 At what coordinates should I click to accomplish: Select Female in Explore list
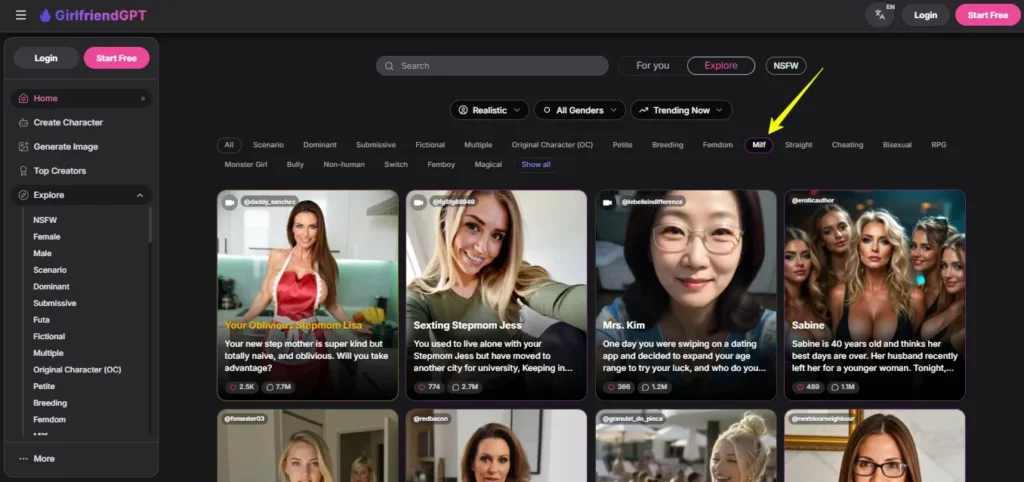tap(47, 237)
